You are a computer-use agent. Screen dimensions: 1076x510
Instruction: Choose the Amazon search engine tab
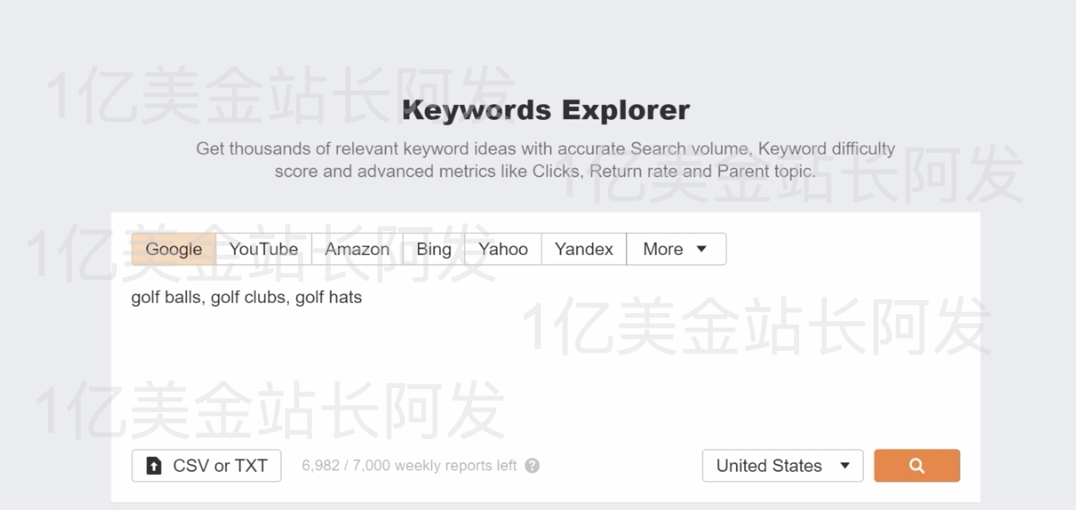[x=357, y=249]
